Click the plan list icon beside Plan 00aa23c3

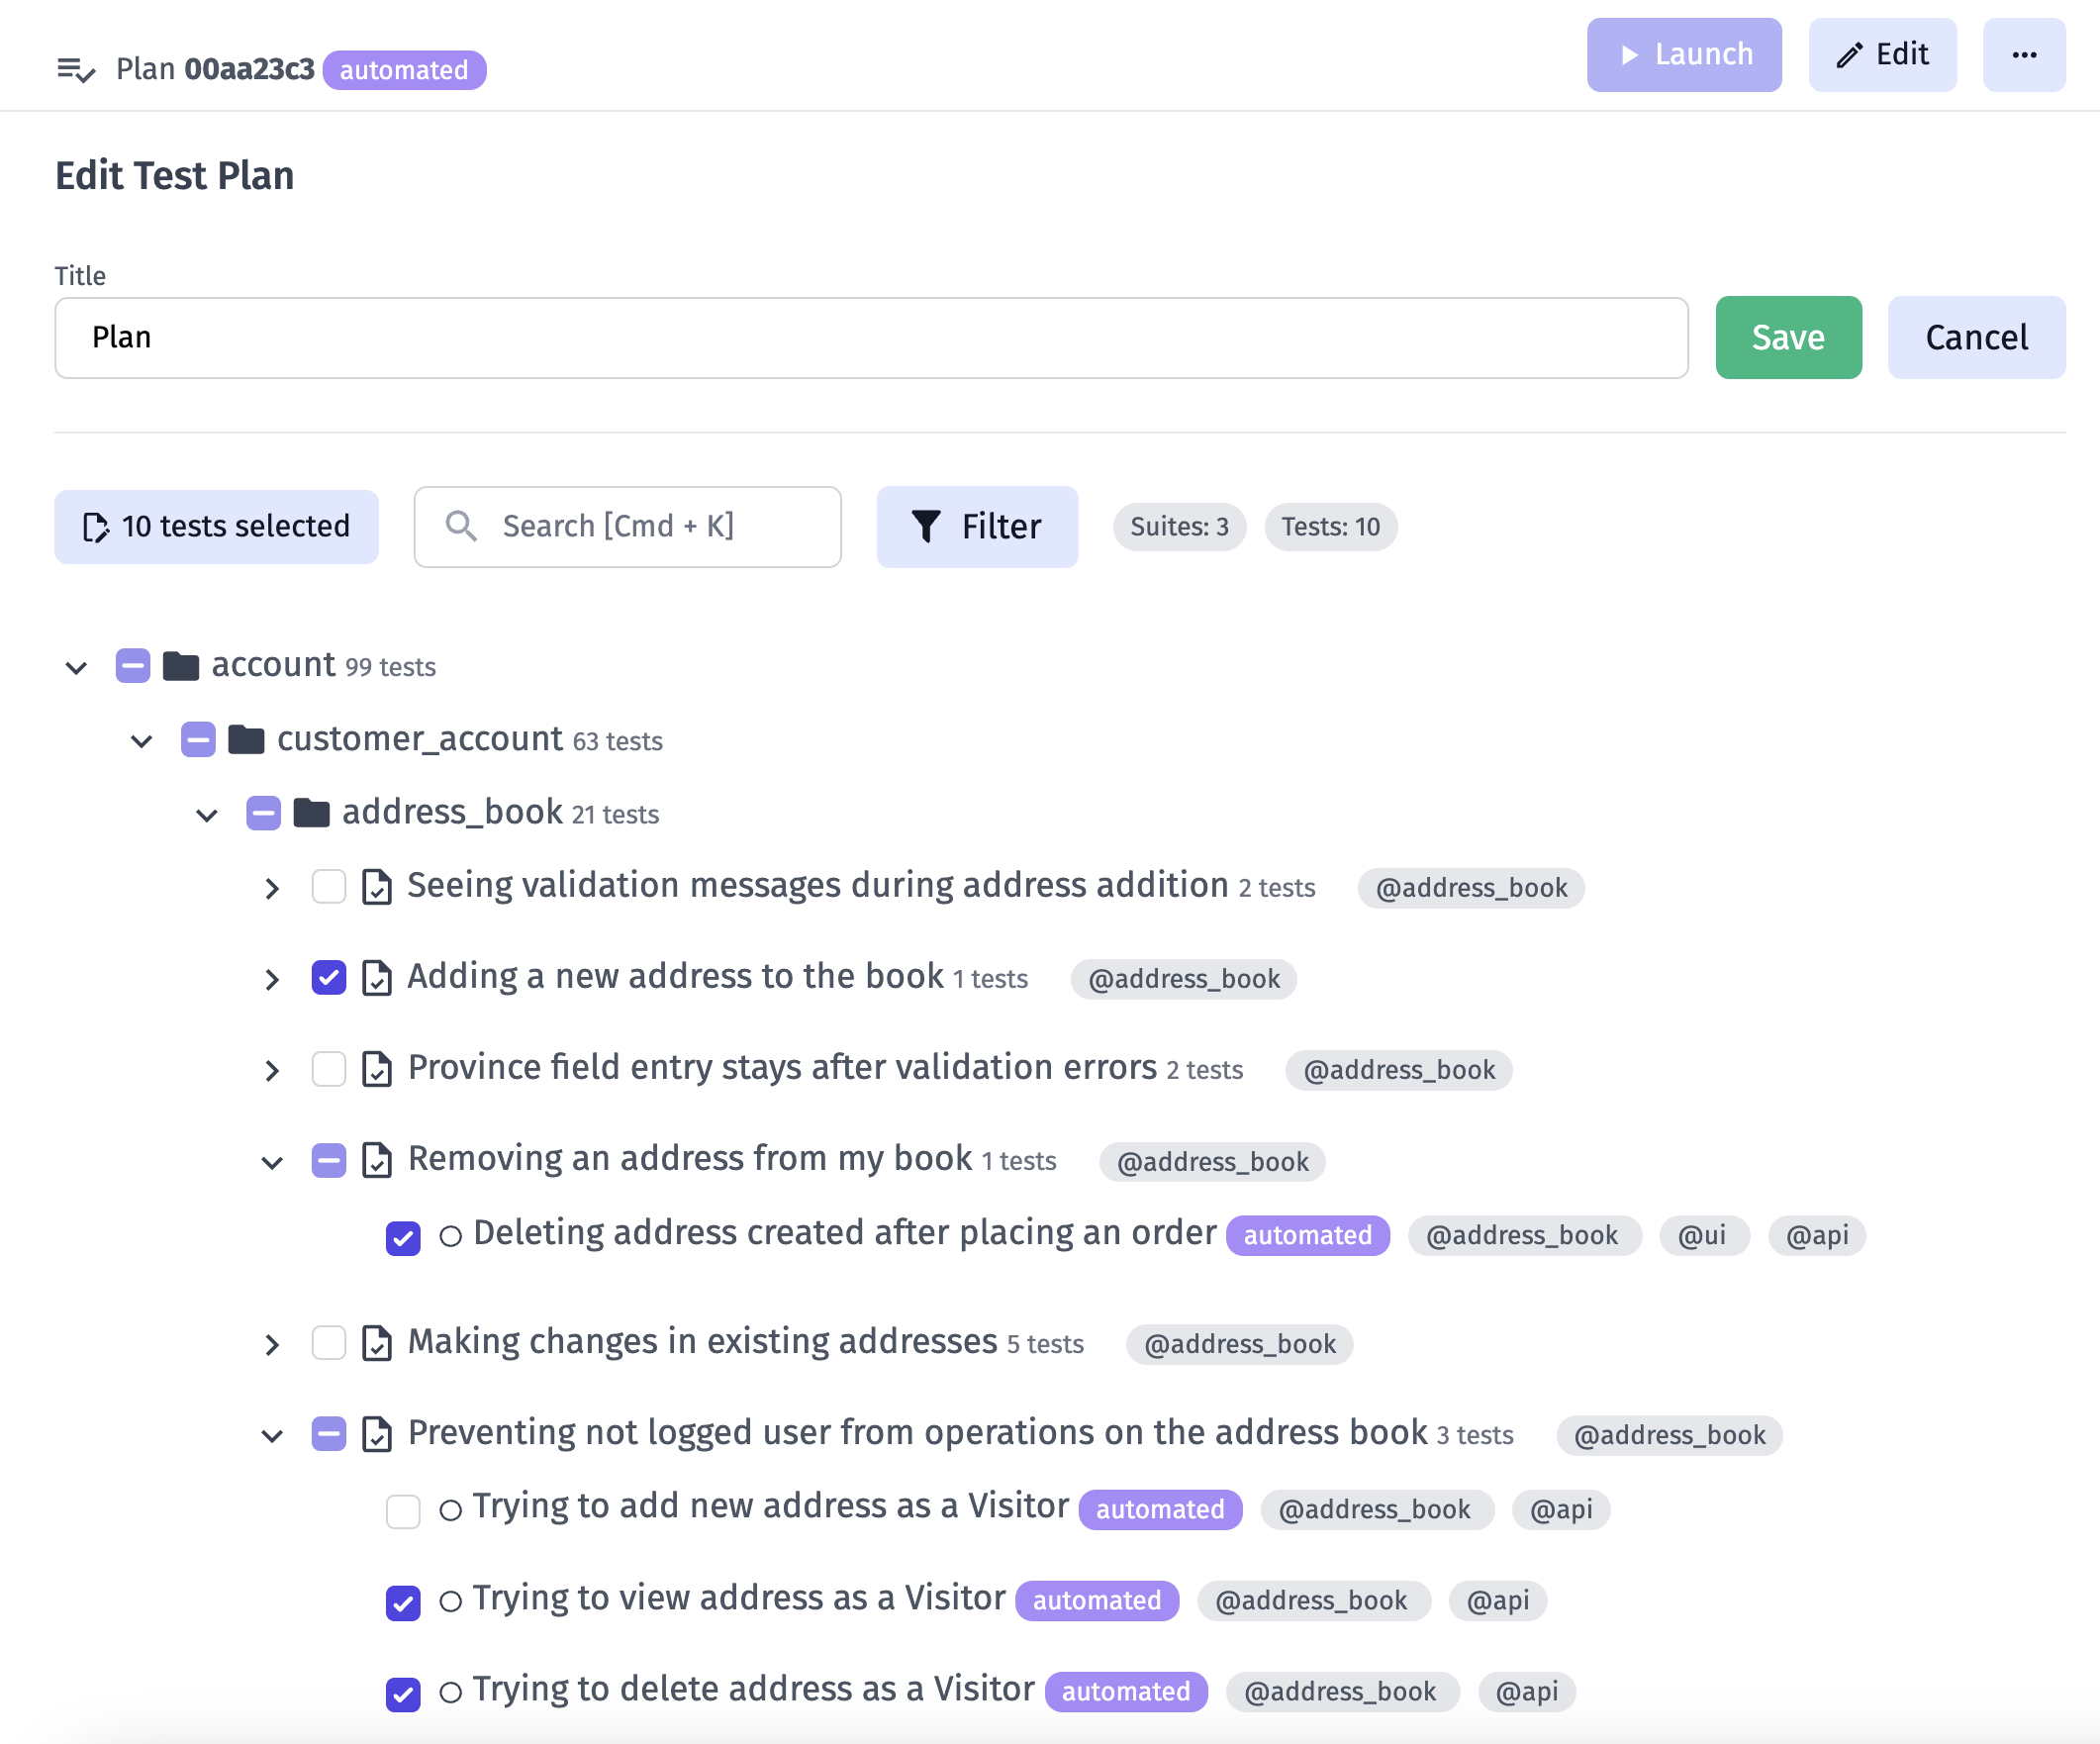point(76,69)
